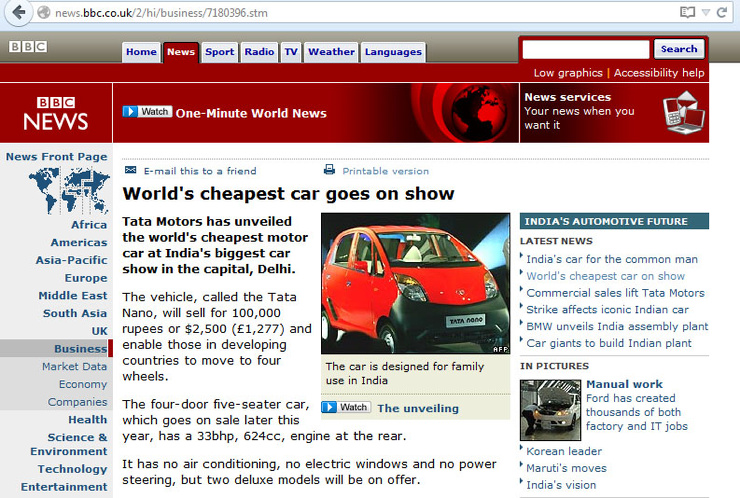The height and width of the screenshot is (498, 740).
Task: Open the Low graphics link
Action: click(567, 73)
